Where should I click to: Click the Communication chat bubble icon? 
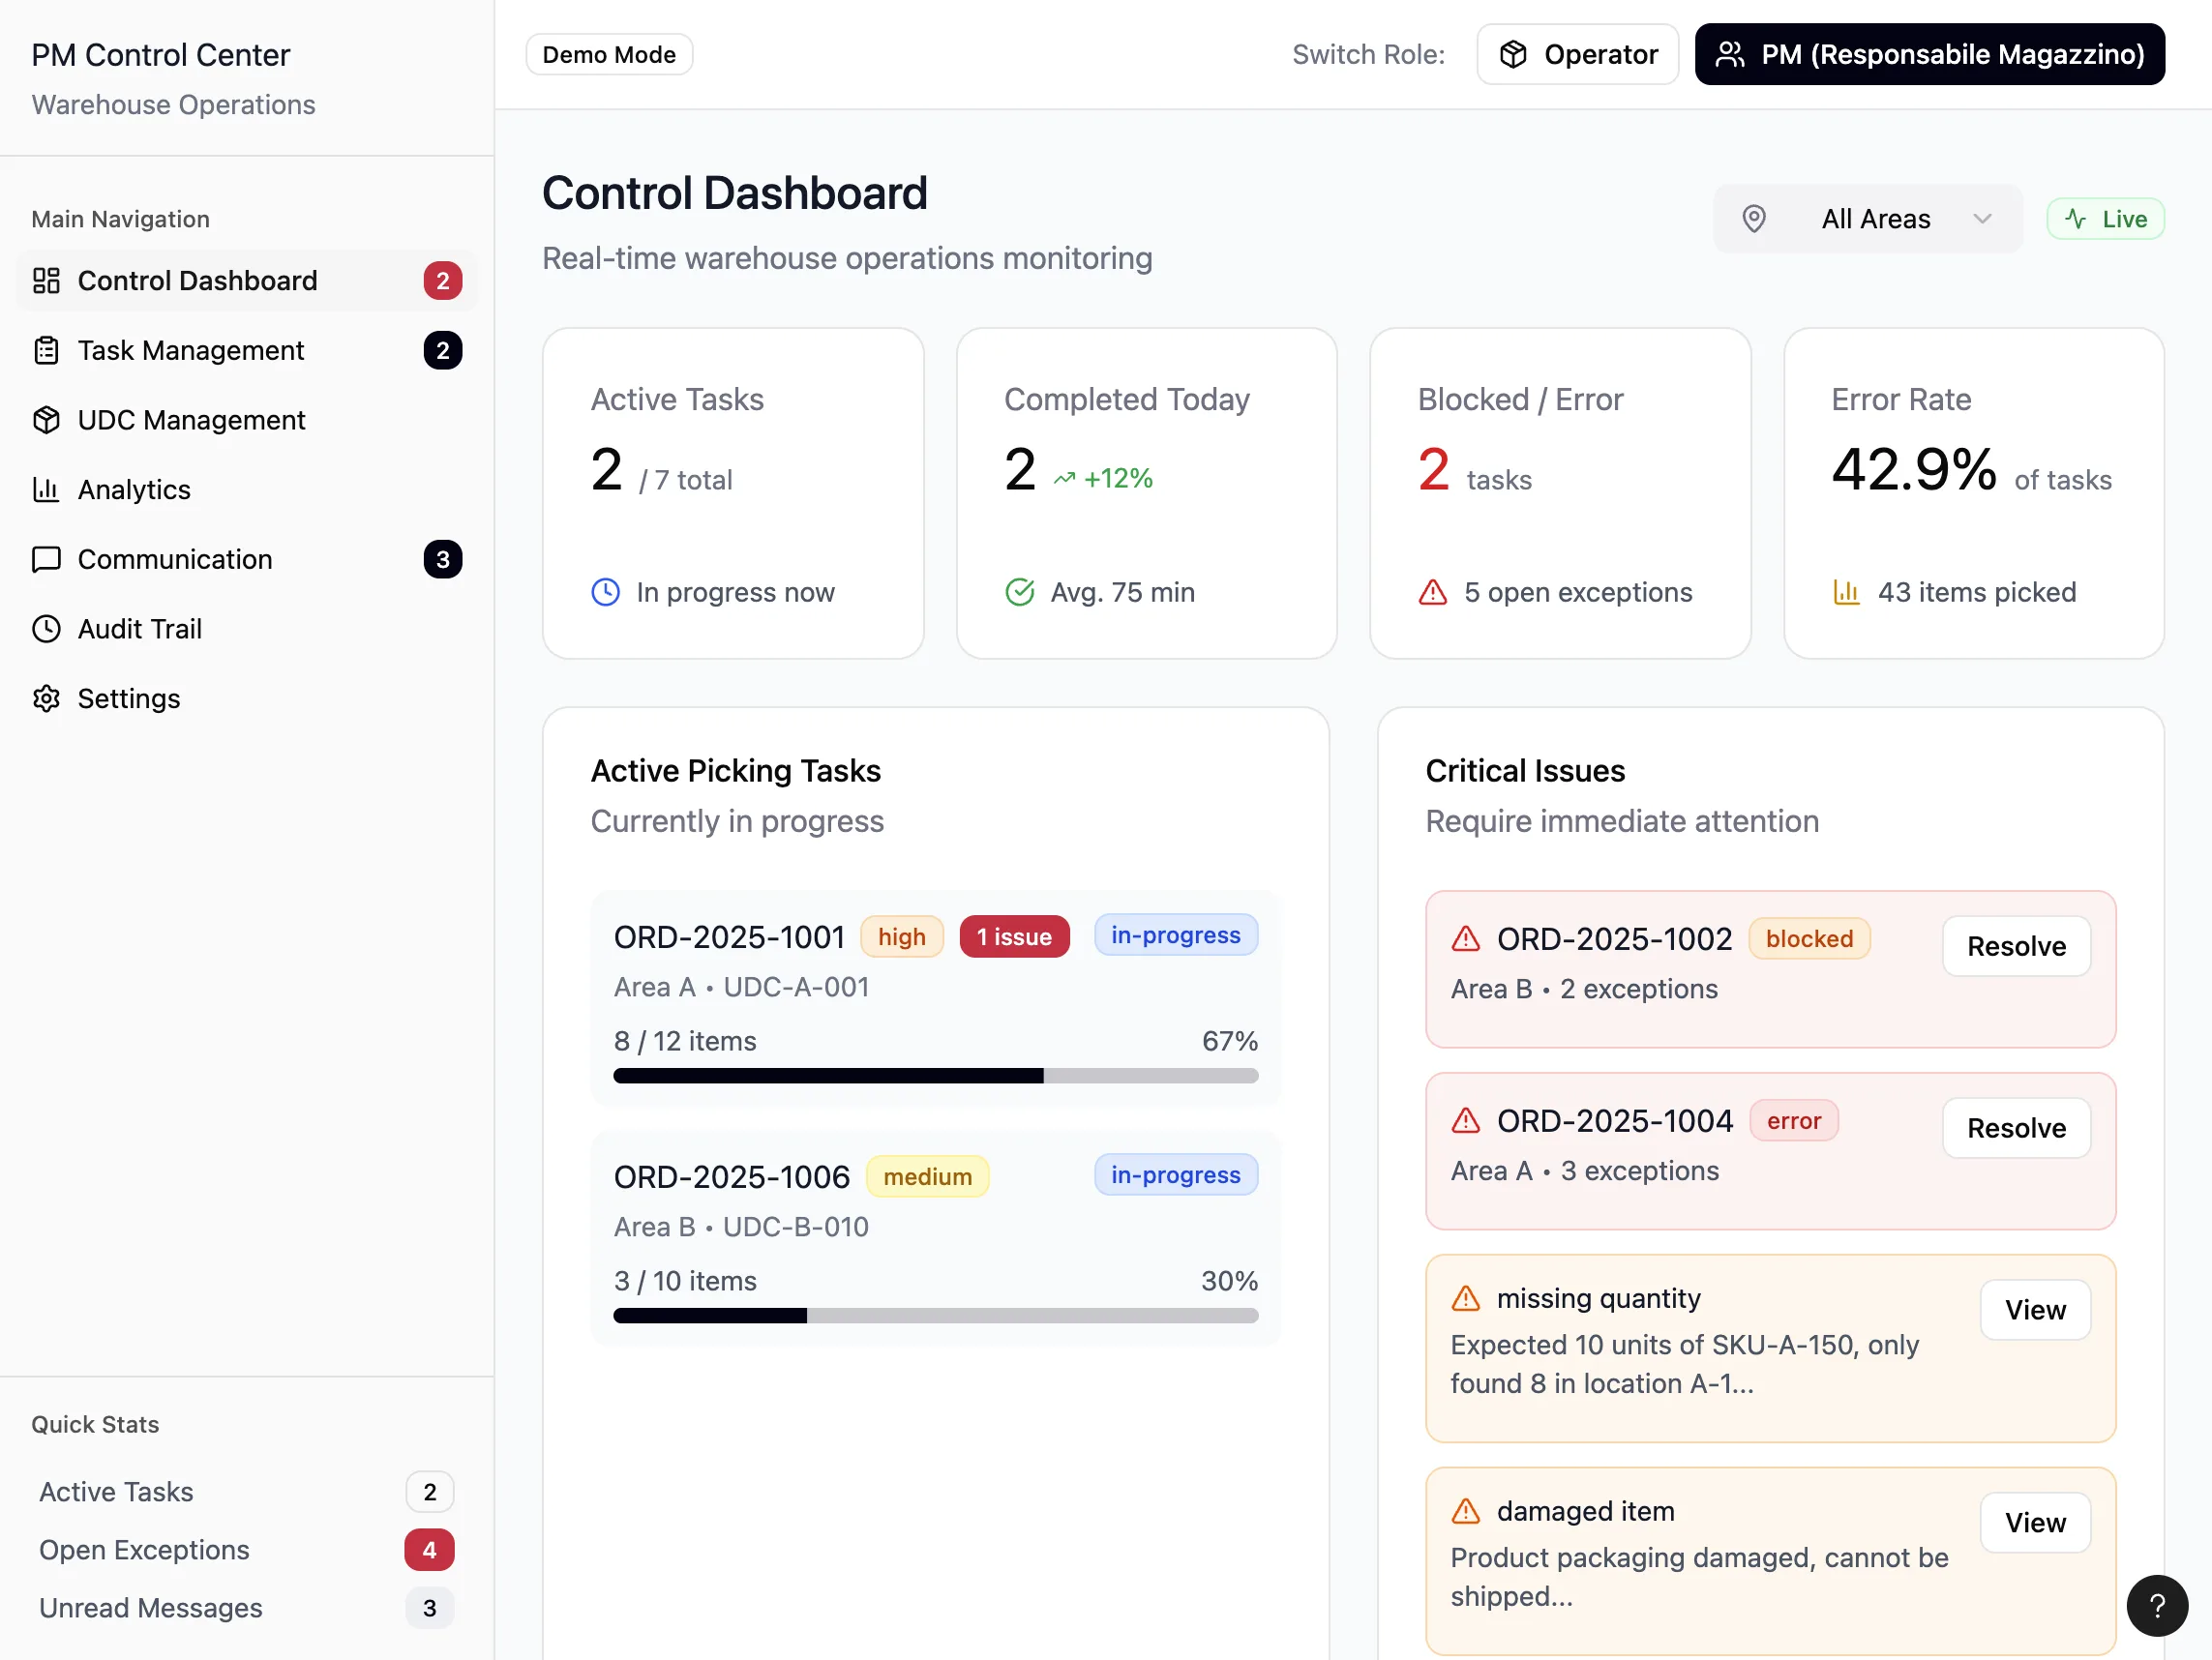pyautogui.click(x=46, y=559)
